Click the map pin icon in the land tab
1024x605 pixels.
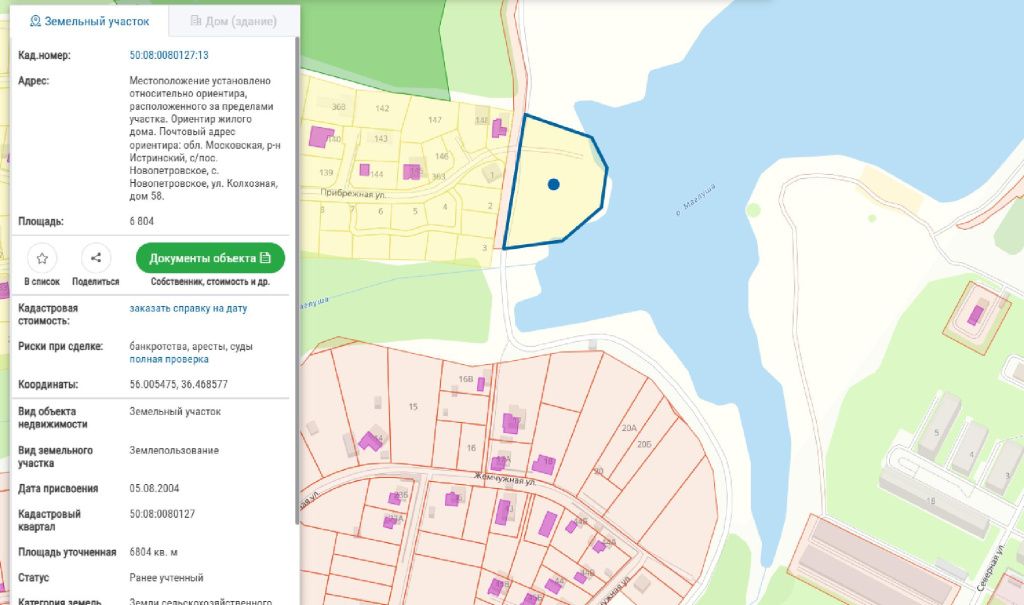click(35, 20)
